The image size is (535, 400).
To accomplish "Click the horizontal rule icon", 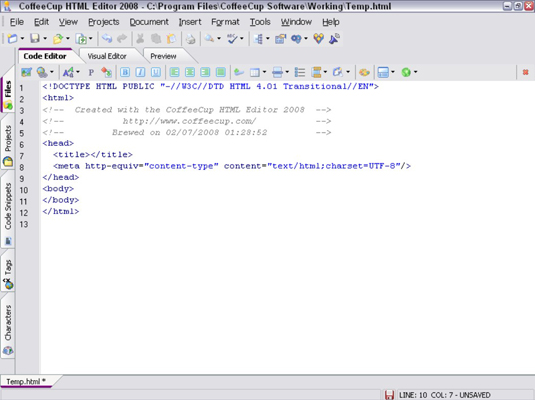I will click(277, 72).
